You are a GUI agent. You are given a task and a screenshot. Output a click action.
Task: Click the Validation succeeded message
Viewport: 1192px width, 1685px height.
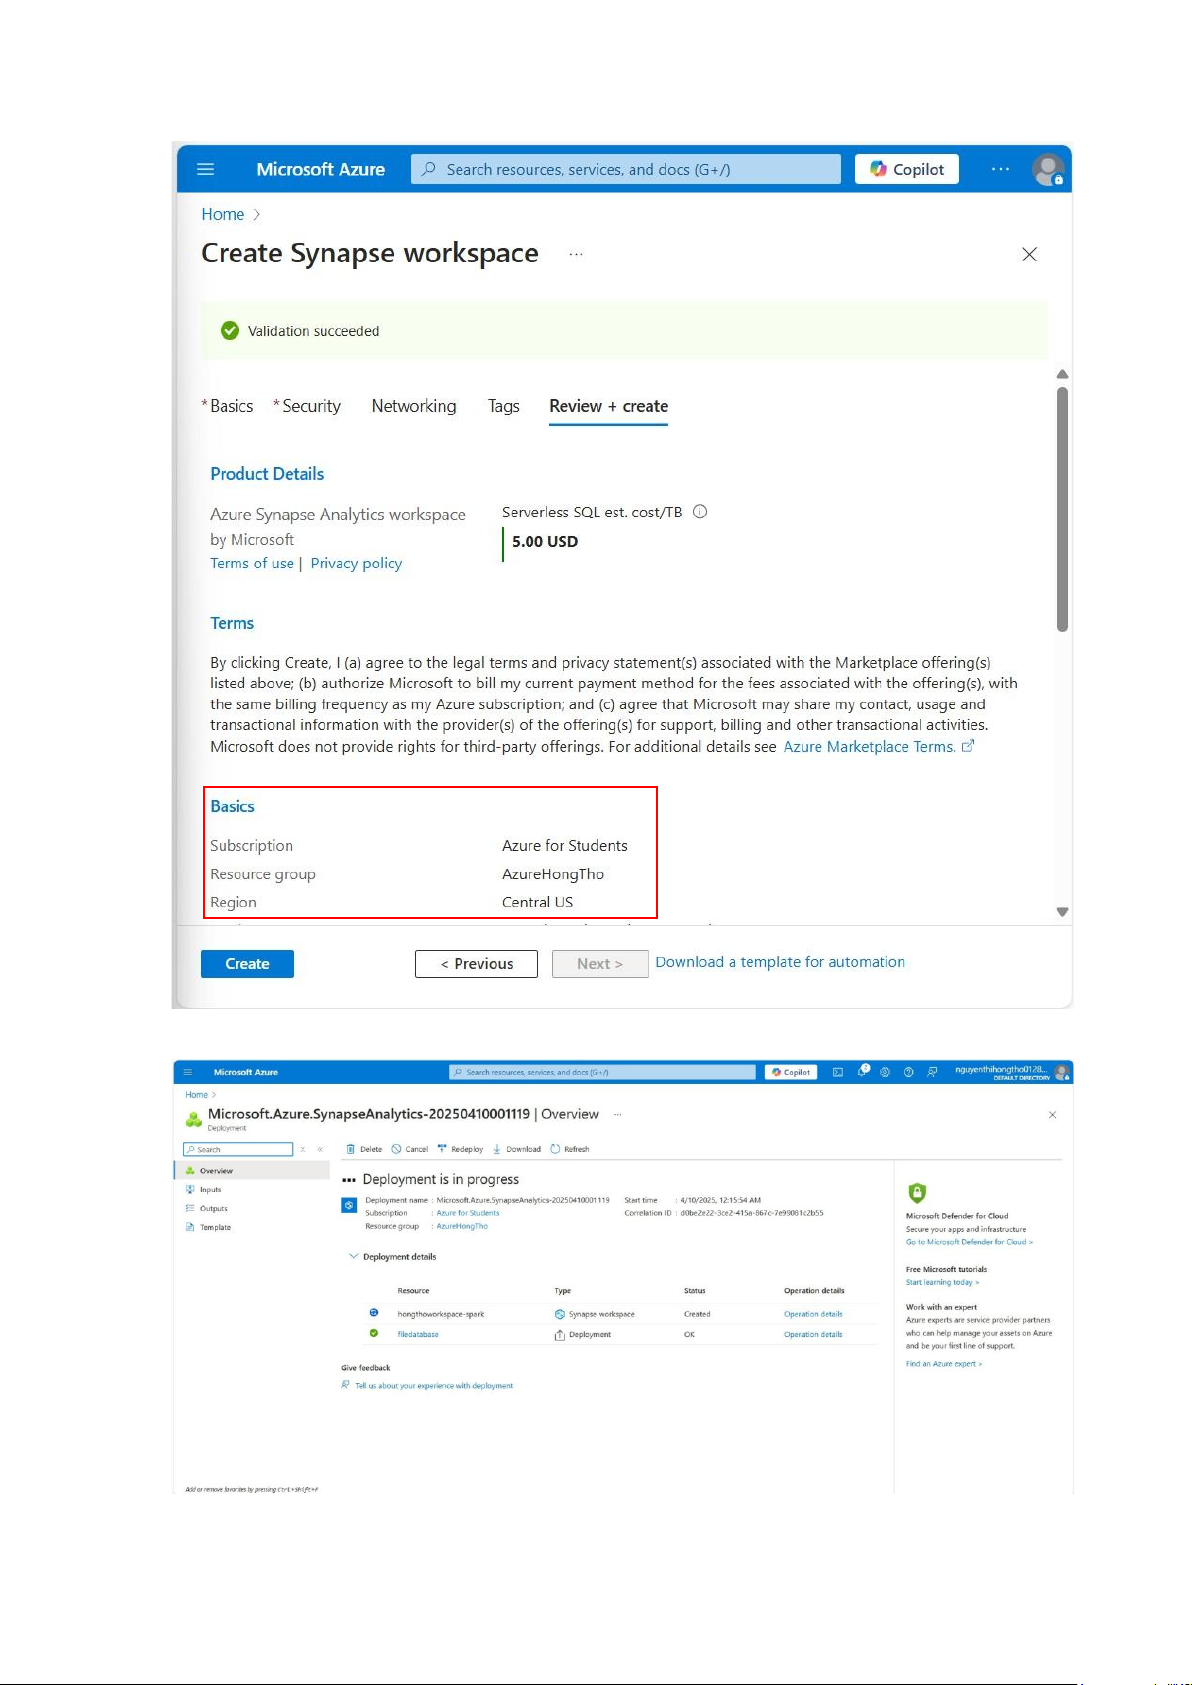pos(313,331)
